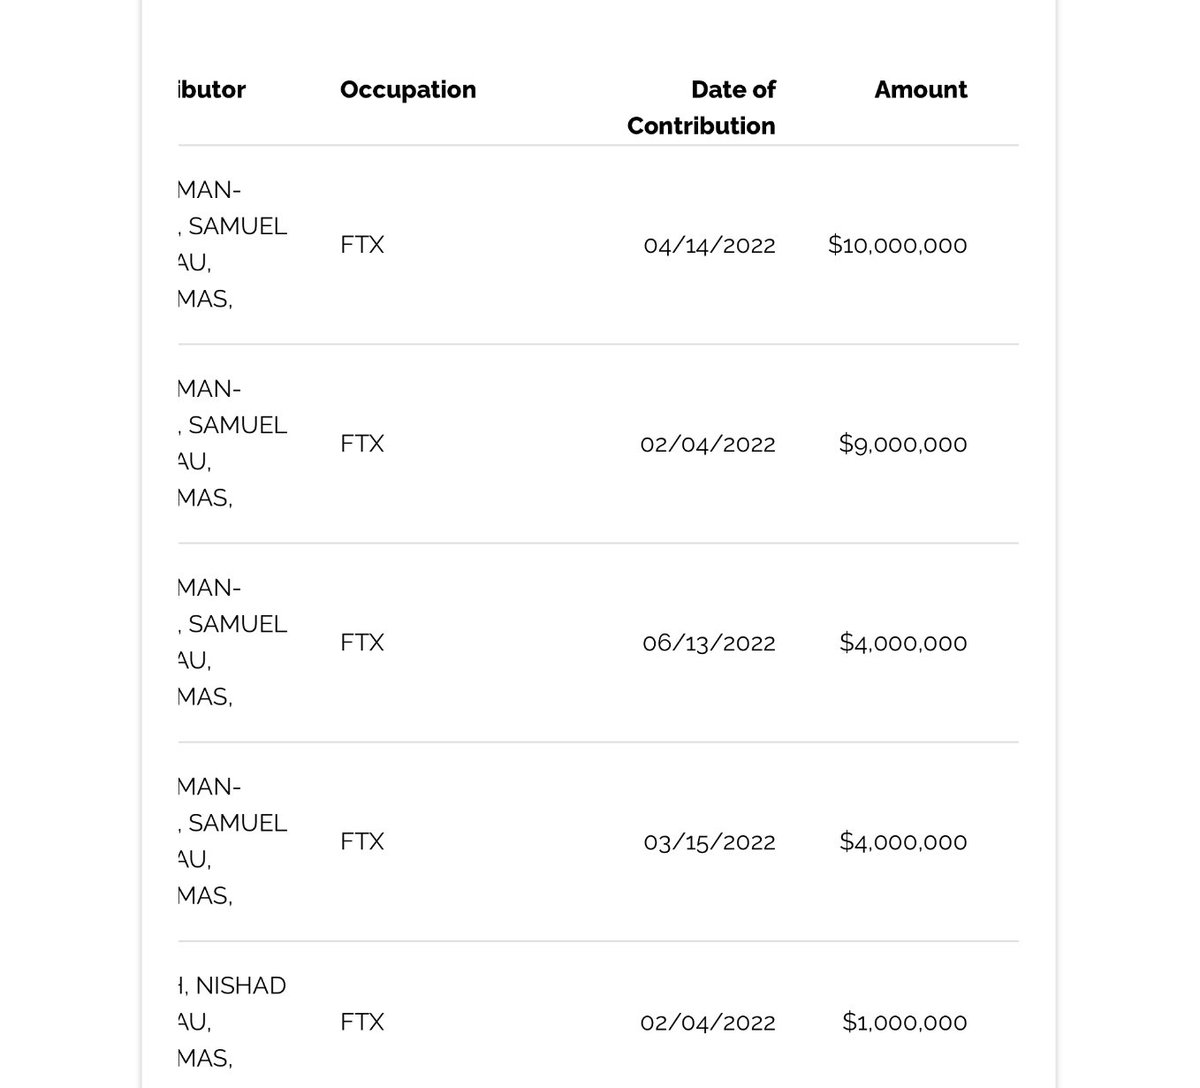Sort by Date of Contribution header
Screen dimensions: 1200x1088
[701, 107]
